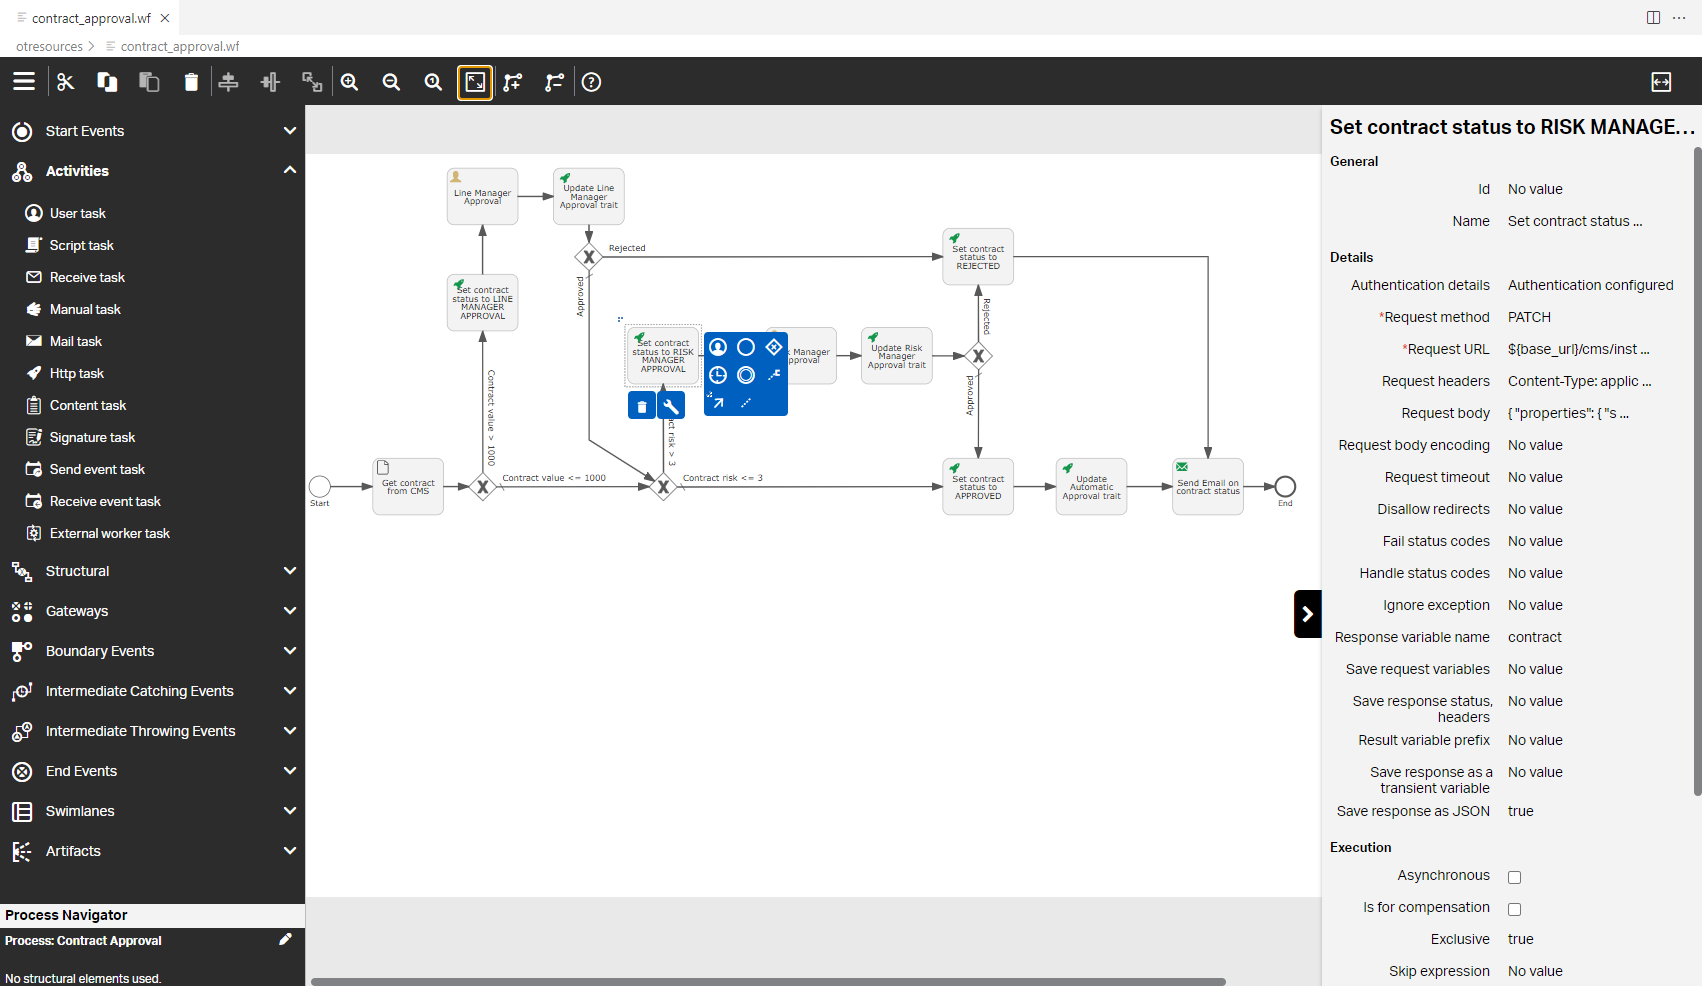Click the Zoom to actual size icon
Viewport: 1702px width, 988px height.
coord(433,82)
